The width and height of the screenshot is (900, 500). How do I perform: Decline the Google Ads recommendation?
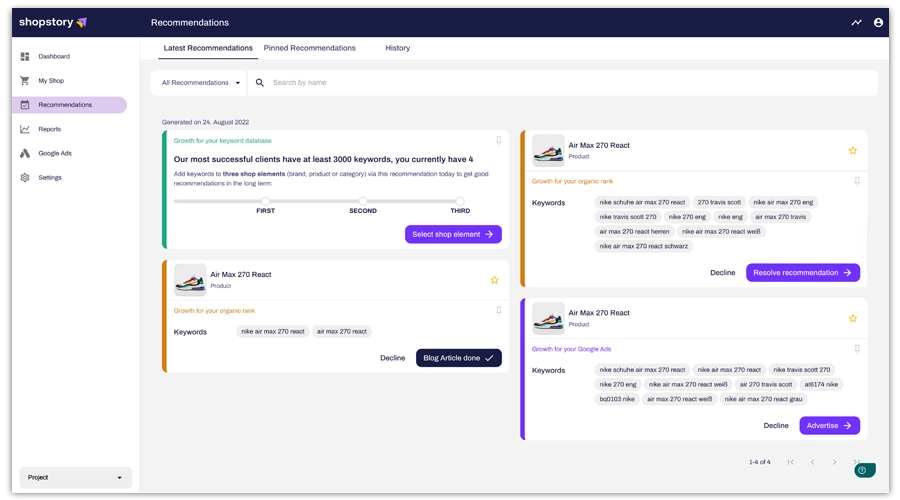pyautogui.click(x=776, y=425)
